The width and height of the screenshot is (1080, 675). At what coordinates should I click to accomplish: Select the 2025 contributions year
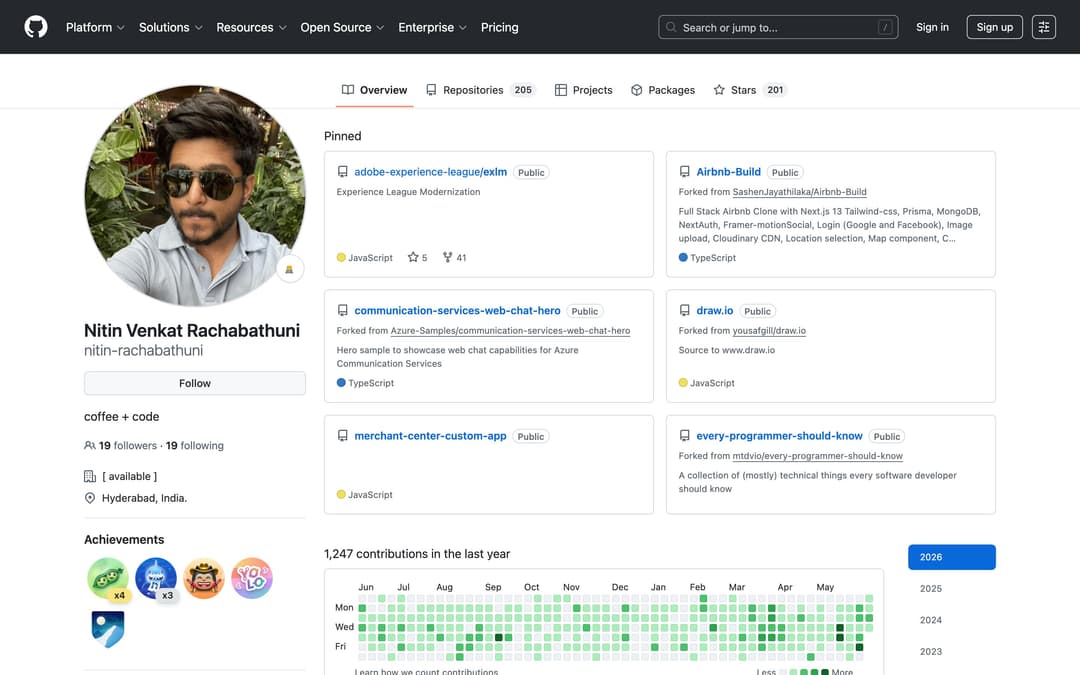point(951,589)
